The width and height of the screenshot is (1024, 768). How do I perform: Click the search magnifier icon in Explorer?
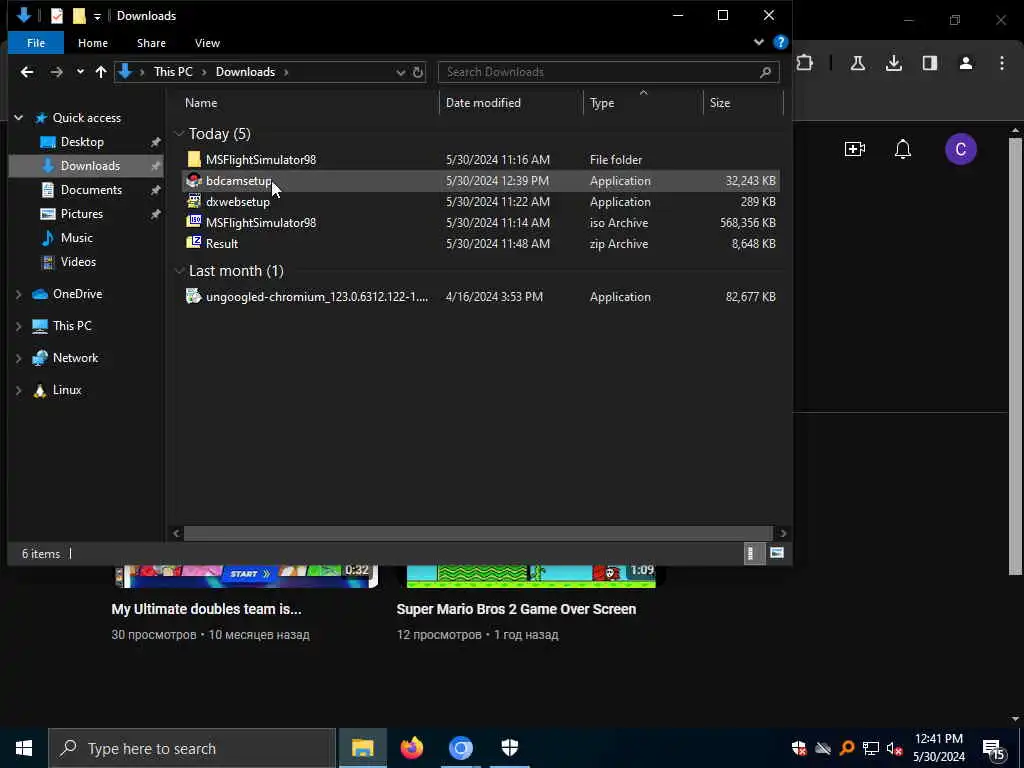coord(765,72)
